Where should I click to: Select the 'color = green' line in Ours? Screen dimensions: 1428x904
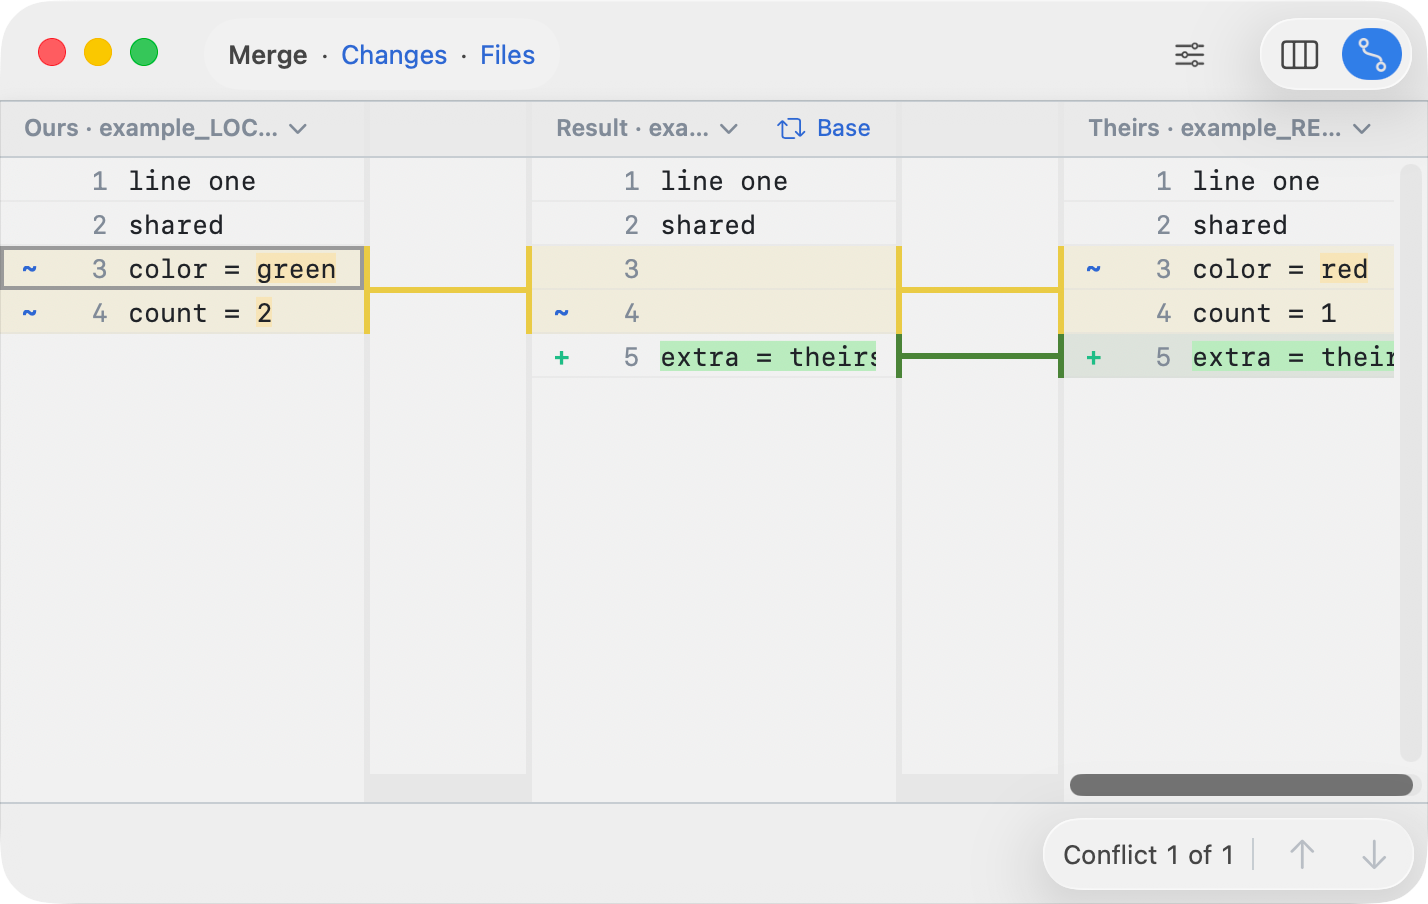tap(232, 270)
